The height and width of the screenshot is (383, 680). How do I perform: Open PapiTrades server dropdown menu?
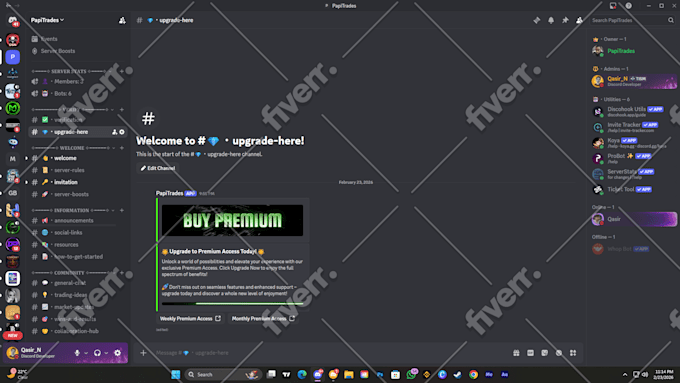[x=47, y=20]
